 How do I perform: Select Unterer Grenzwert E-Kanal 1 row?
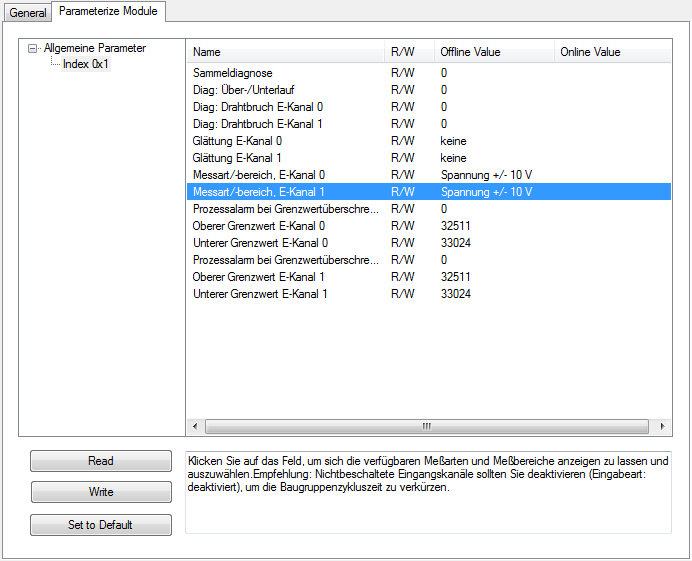click(x=429, y=294)
